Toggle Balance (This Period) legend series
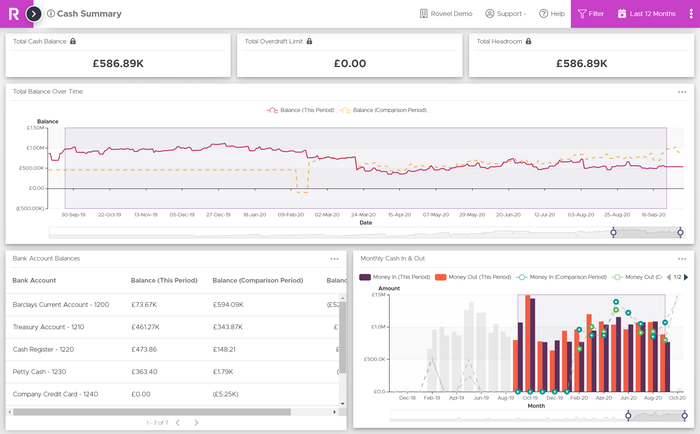 coord(299,110)
